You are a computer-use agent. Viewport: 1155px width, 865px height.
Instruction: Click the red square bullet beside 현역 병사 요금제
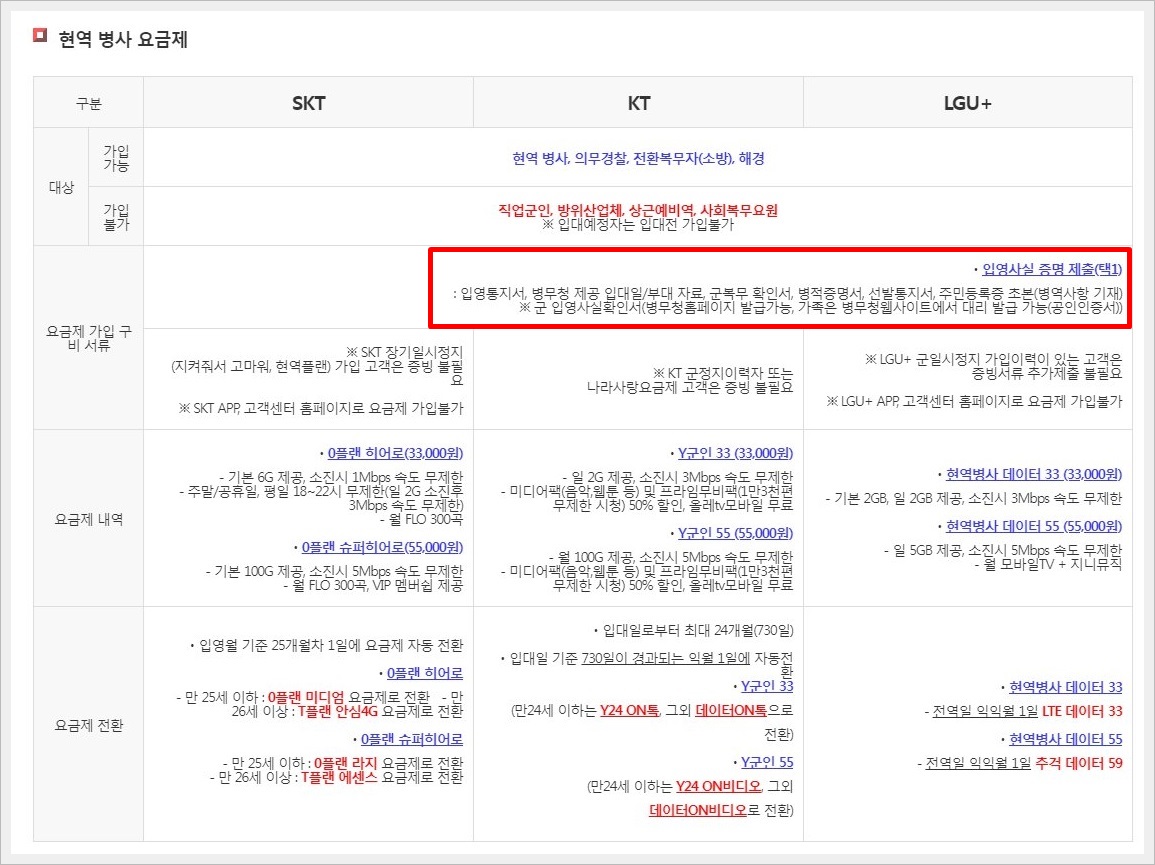coord(40,35)
